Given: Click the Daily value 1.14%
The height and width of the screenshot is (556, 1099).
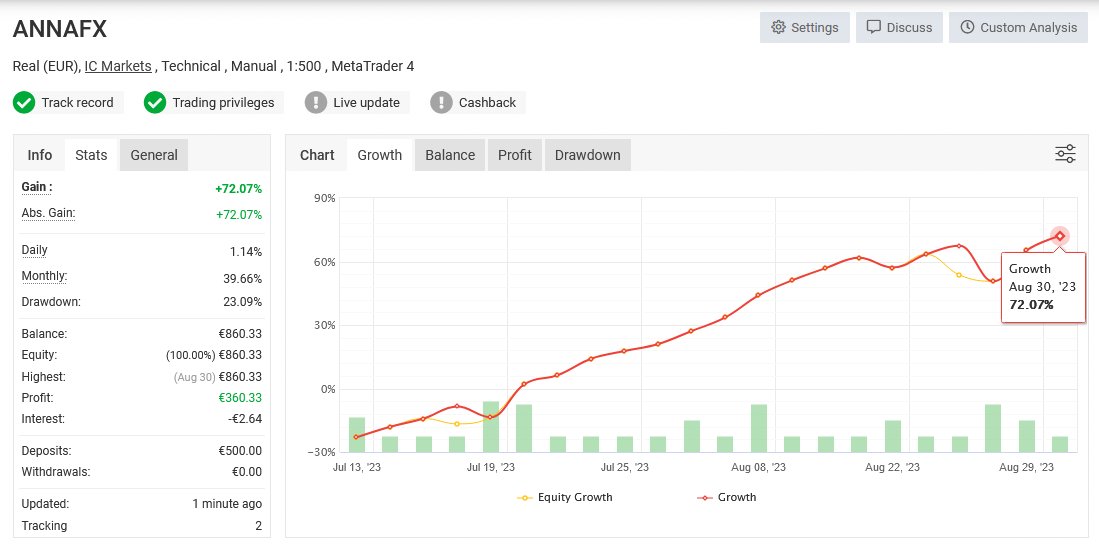Looking at the screenshot, I should click(246, 252).
